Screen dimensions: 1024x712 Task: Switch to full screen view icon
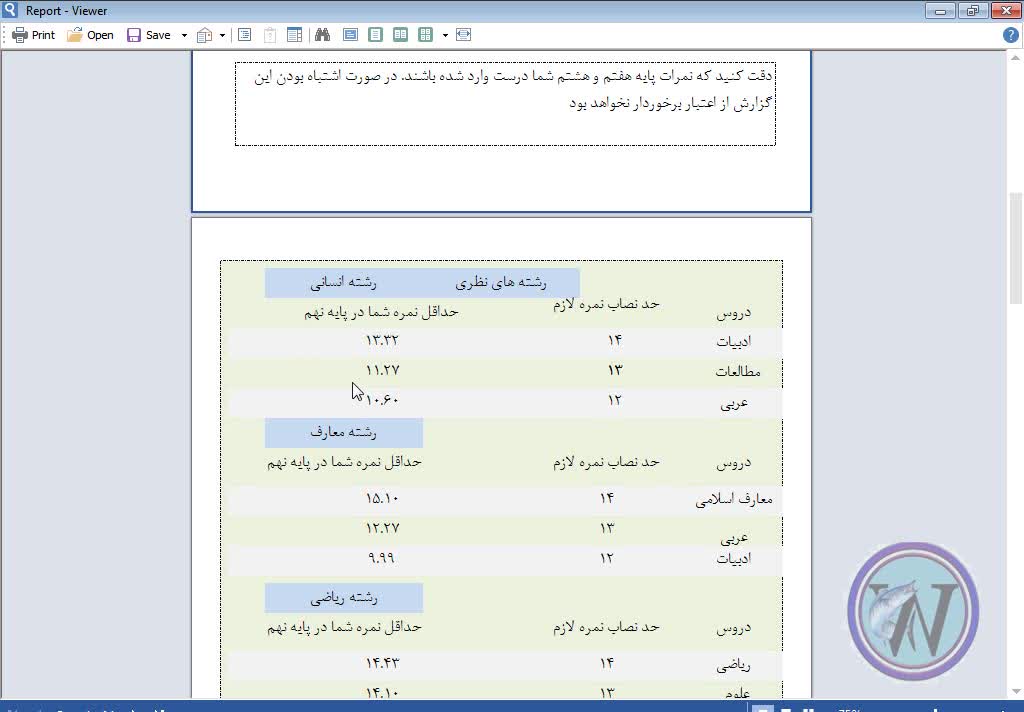tap(350, 35)
